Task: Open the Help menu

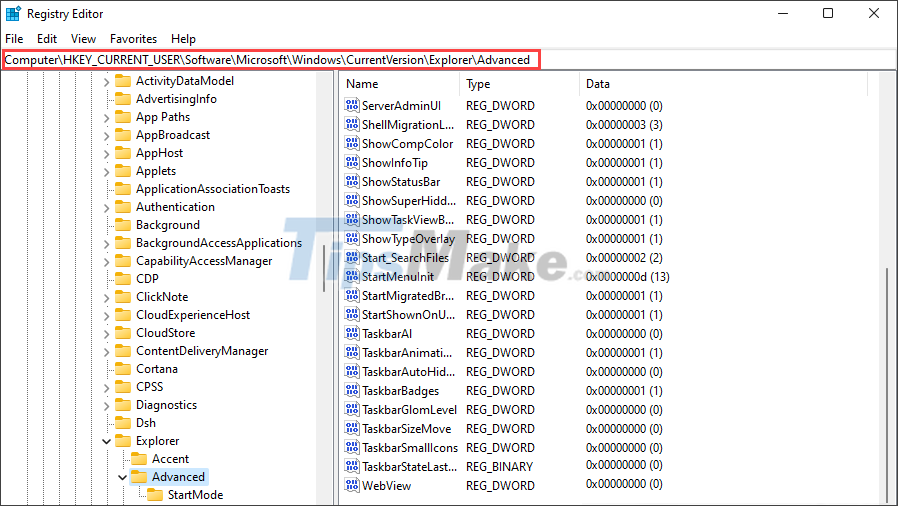Action: [x=183, y=39]
